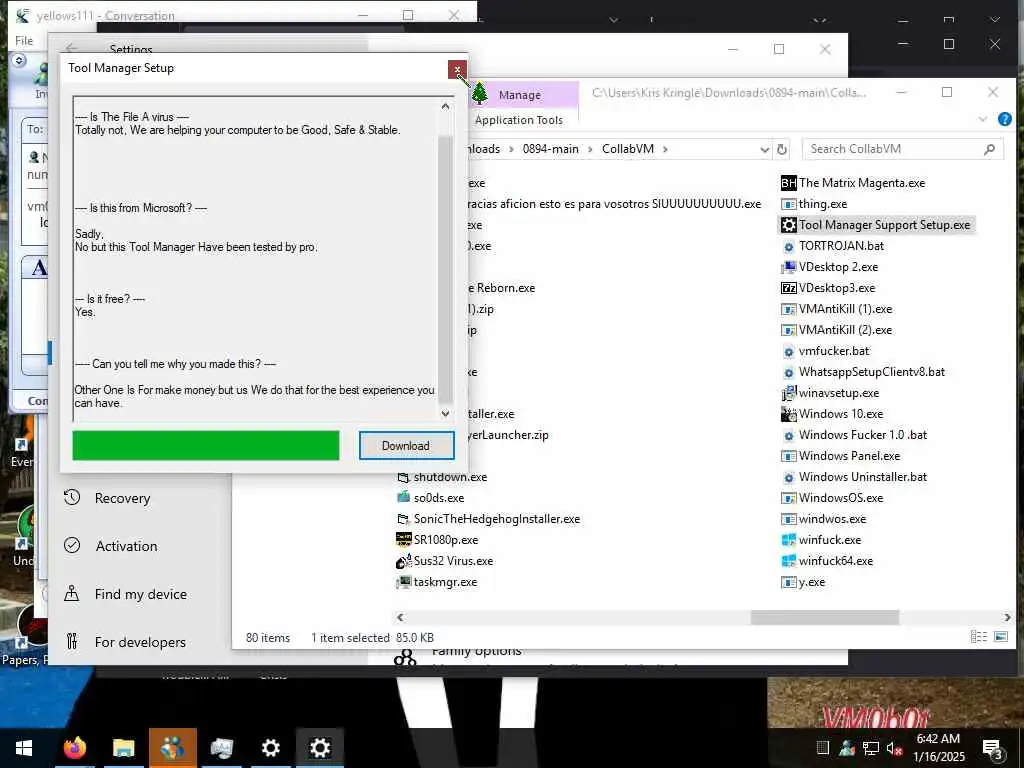The height and width of the screenshot is (768, 1024).
Task: Click the Download button in Tool Manager Setup
Action: [x=406, y=445]
